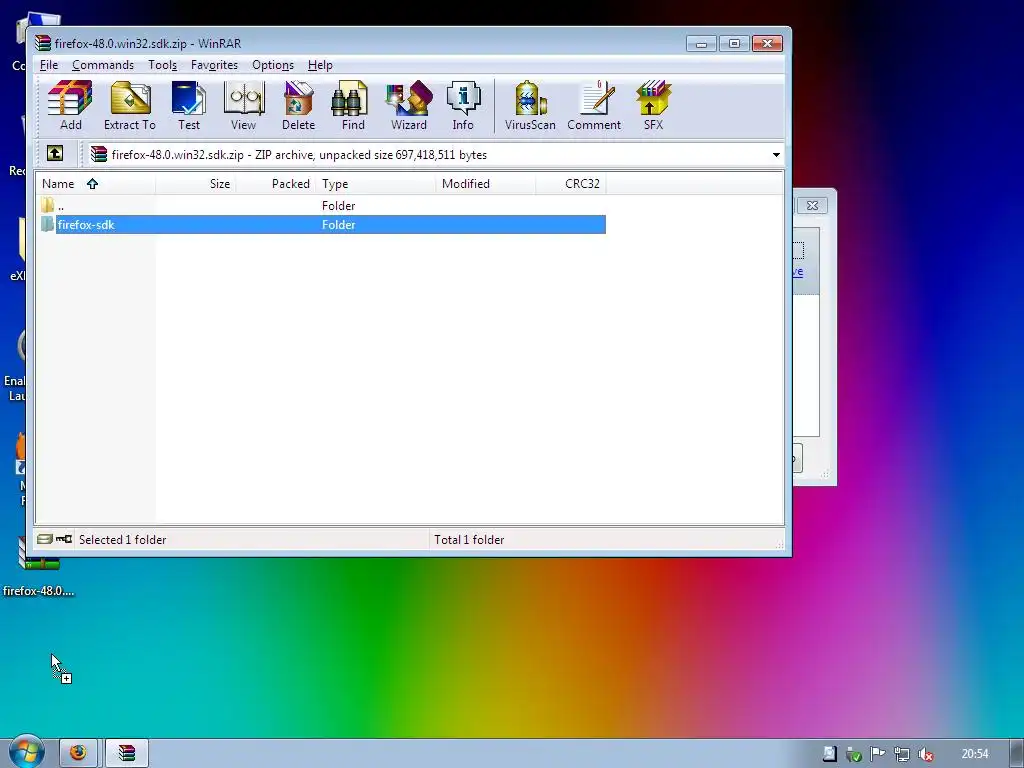The width and height of the screenshot is (1024, 768).
Task: Open the Commands menu
Action: (103, 65)
